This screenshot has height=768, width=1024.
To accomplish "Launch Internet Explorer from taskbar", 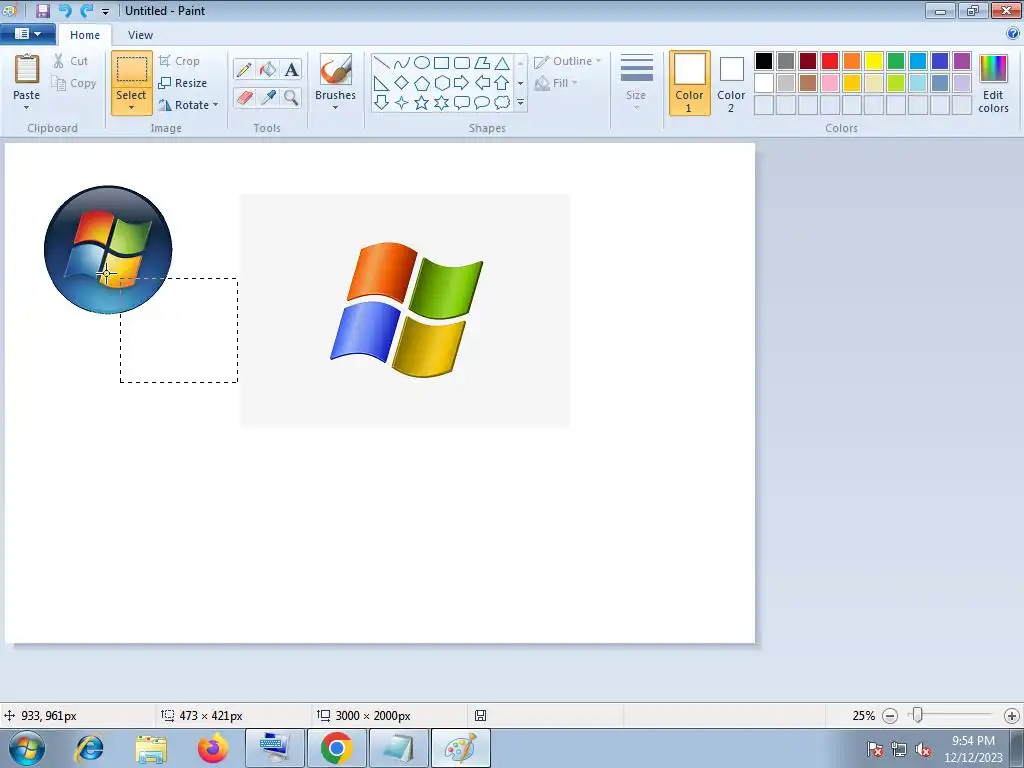I will (89, 748).
